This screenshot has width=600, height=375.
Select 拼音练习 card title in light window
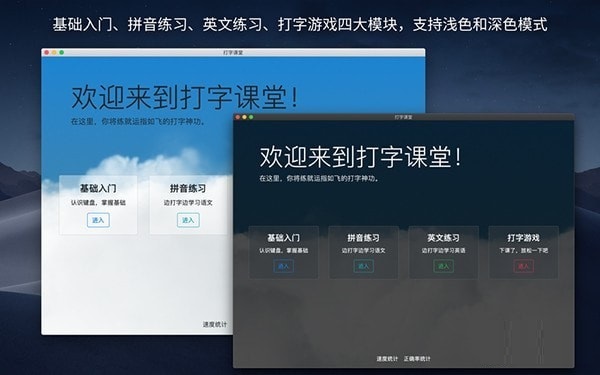(188, 188)
